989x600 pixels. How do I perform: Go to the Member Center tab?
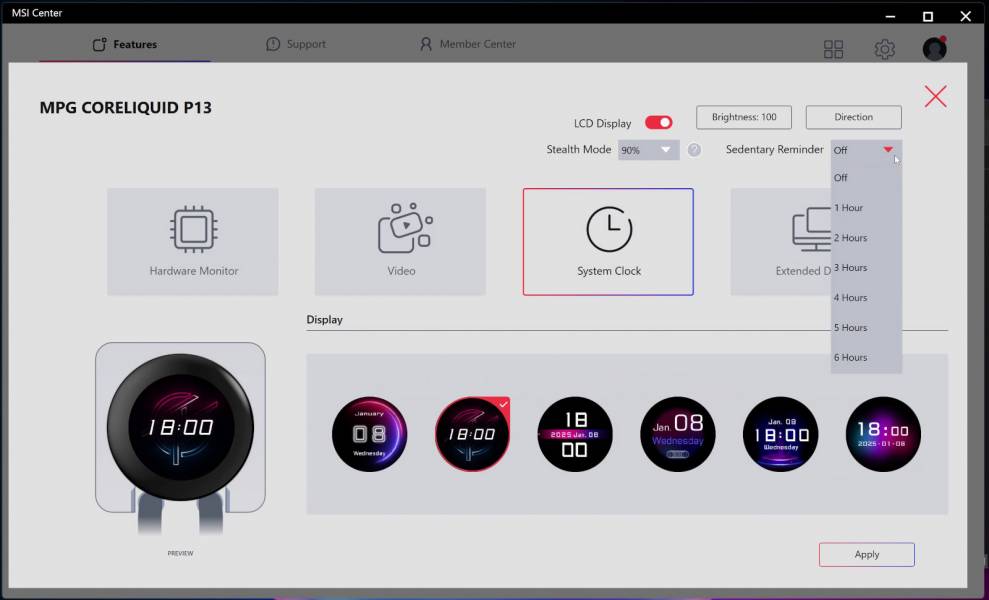tap(468, 44)
